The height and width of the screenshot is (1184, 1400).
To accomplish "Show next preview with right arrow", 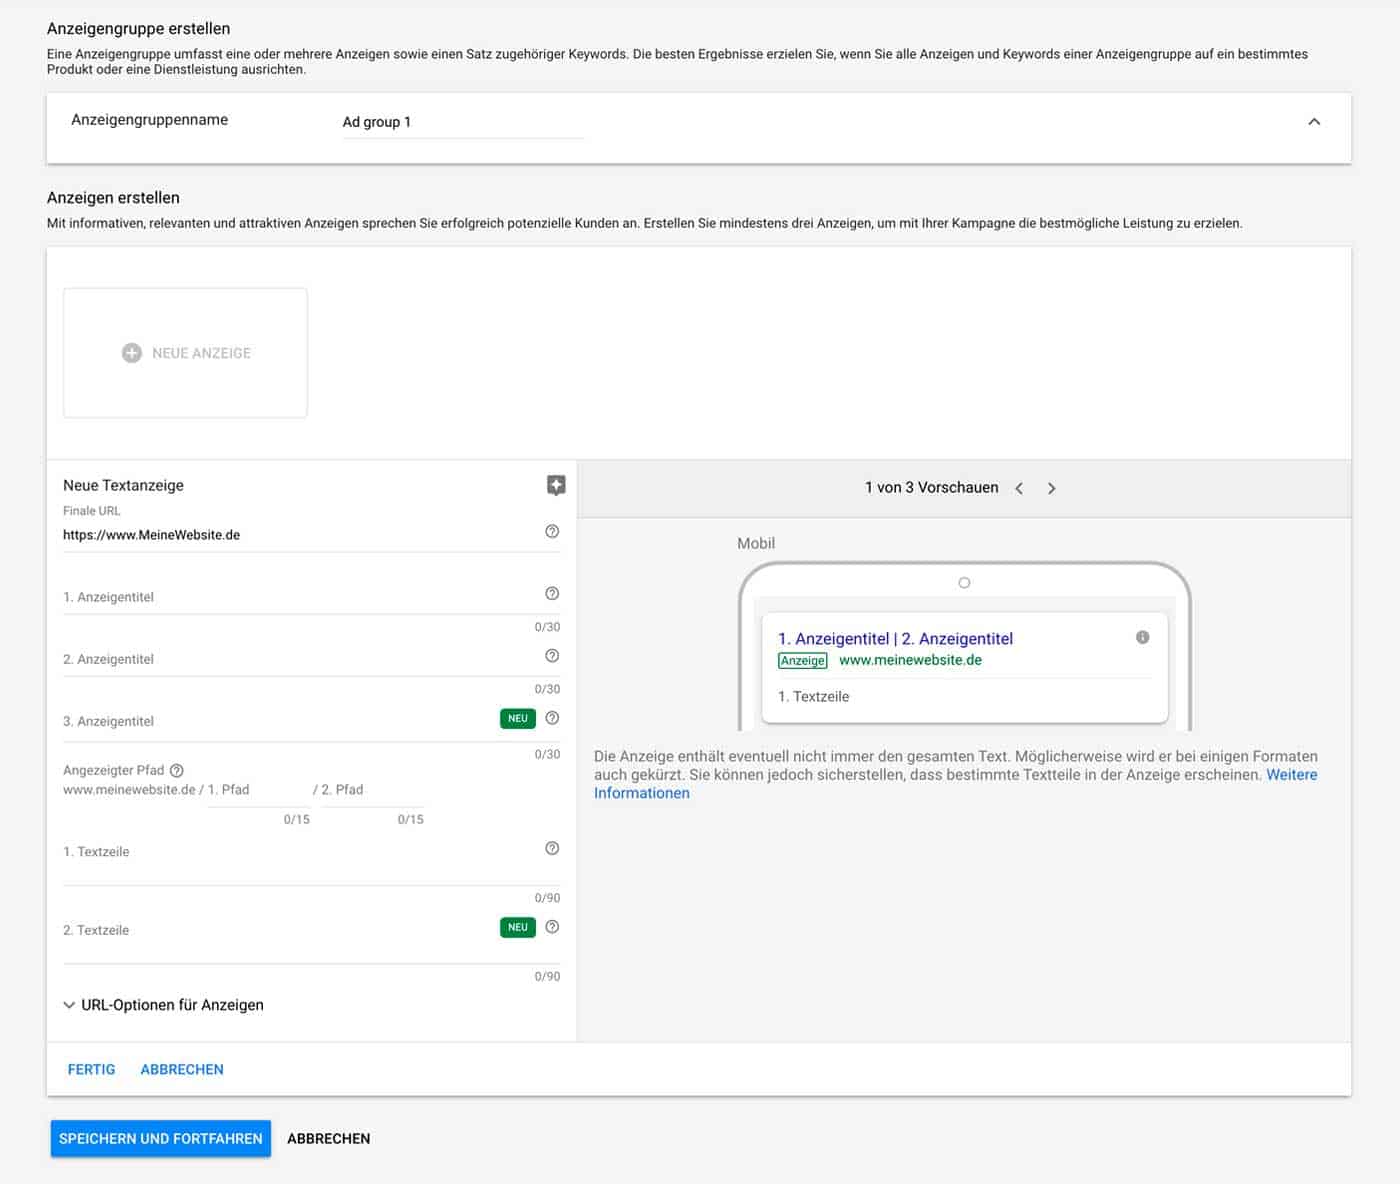I will pos(1051,488).
